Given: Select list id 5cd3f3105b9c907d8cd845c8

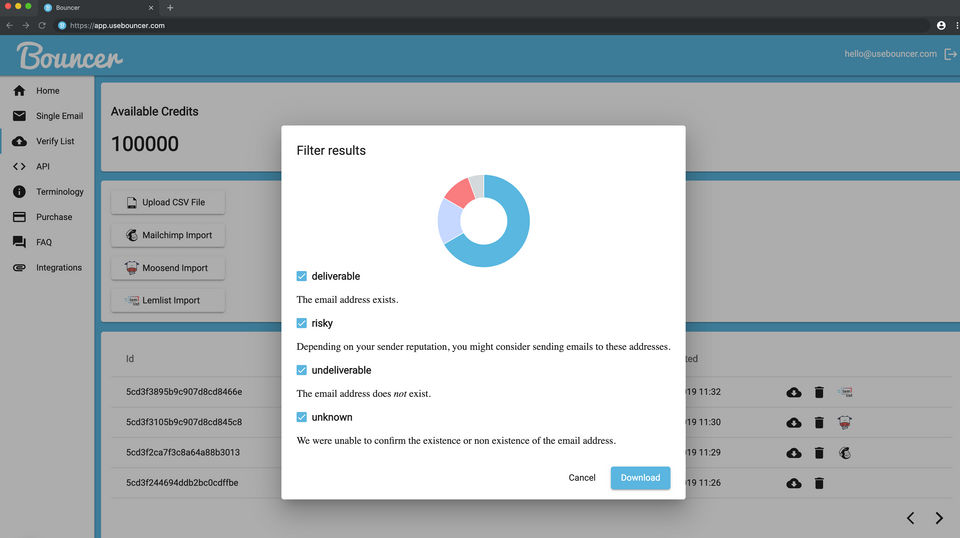Looking at the screenshot, I should [x=184, y=422].
